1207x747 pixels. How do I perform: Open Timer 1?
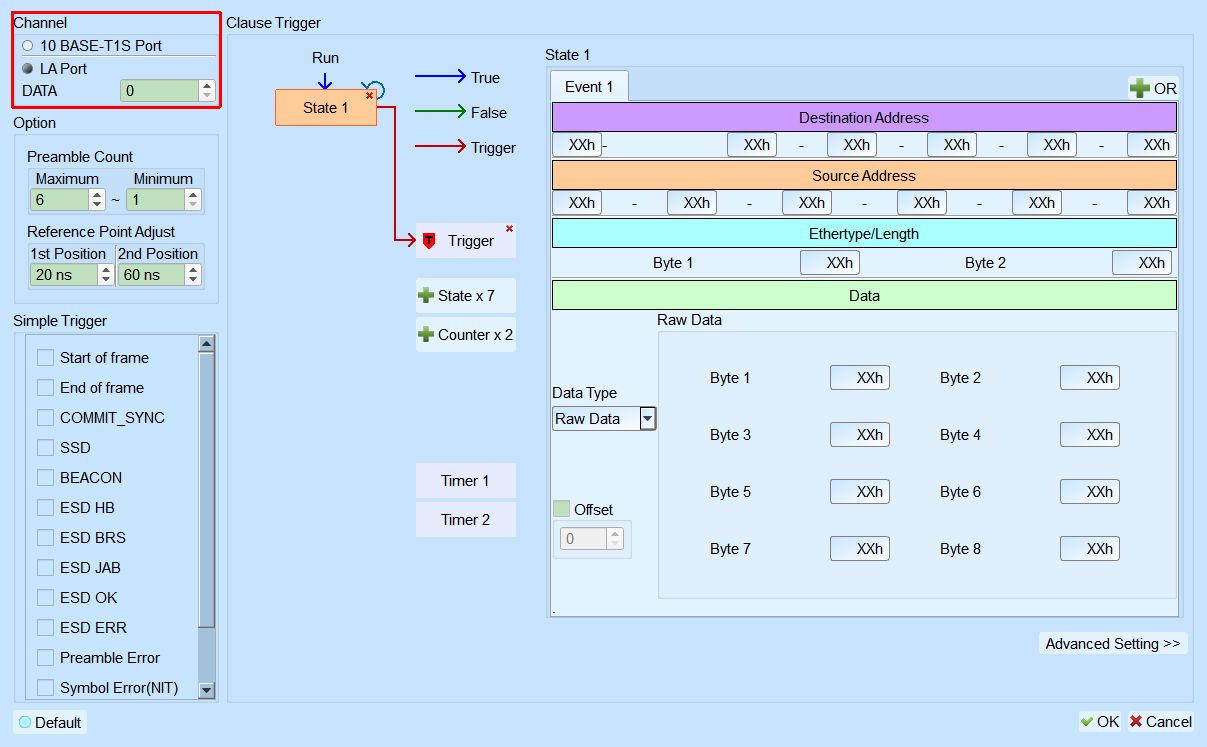click(466, 481)
